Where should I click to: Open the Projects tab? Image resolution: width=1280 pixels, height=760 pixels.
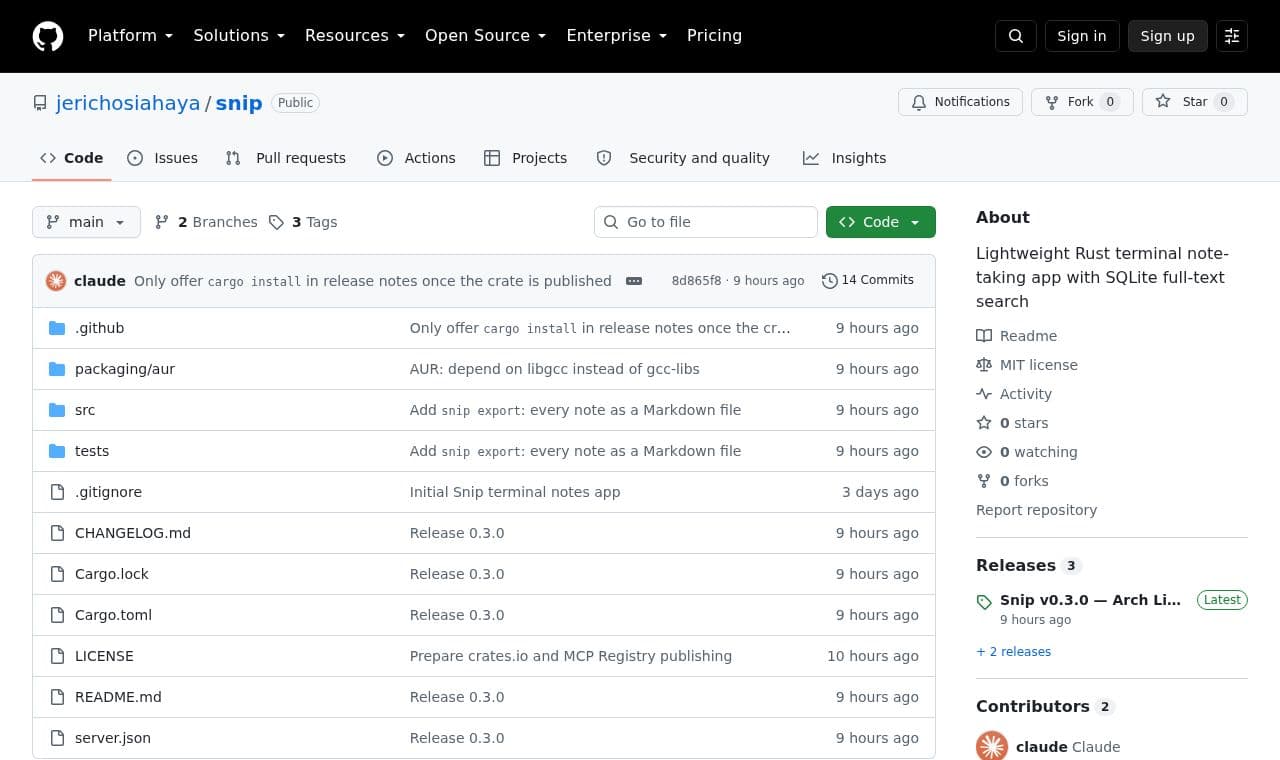526,158
